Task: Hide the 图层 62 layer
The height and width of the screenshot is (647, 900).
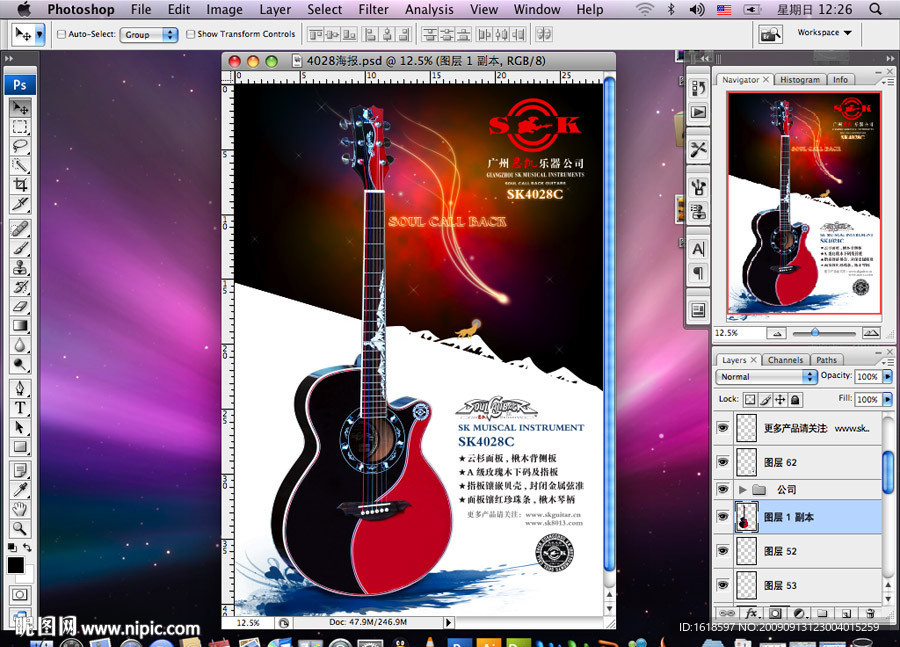Action: coord(723,462)
